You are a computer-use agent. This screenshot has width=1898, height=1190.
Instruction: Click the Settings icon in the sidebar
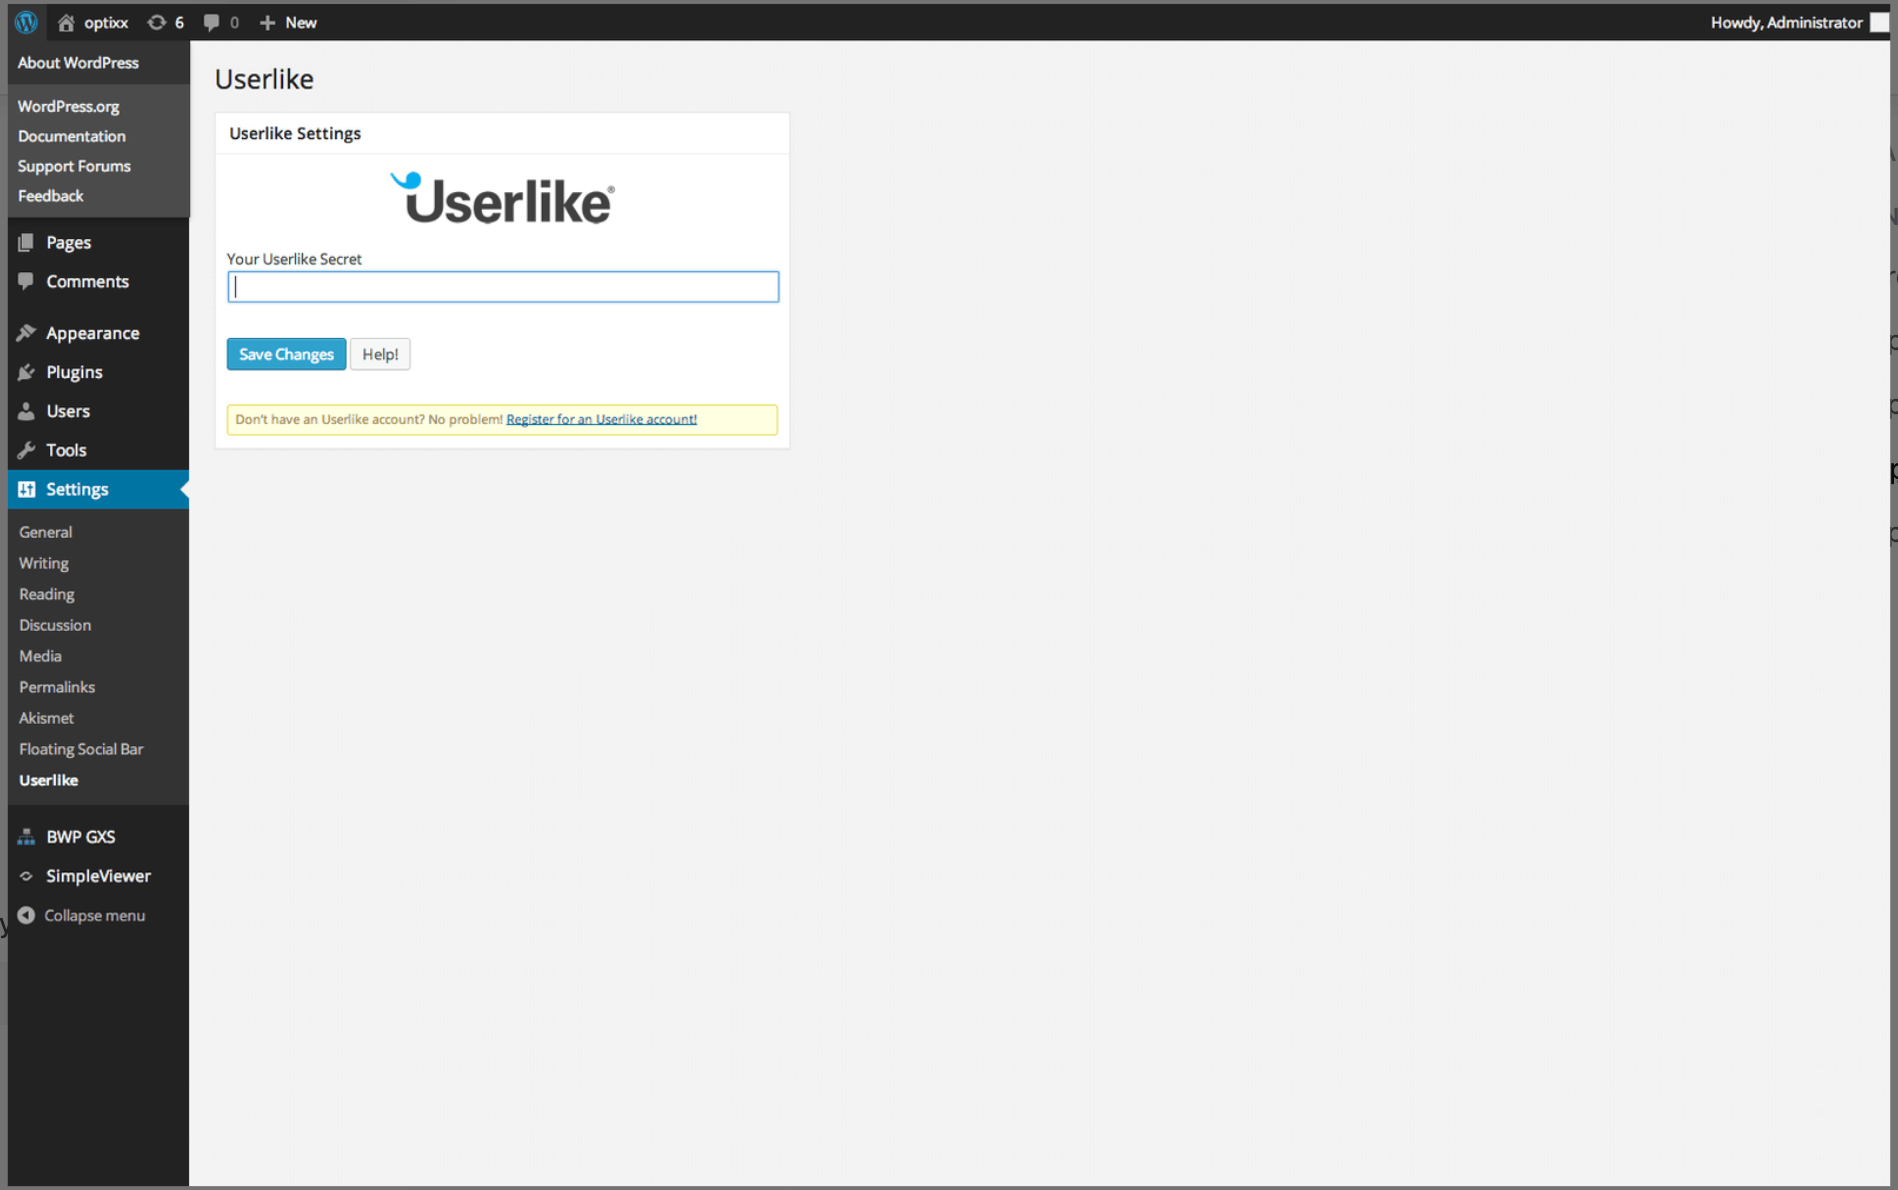tap(27, 489)
